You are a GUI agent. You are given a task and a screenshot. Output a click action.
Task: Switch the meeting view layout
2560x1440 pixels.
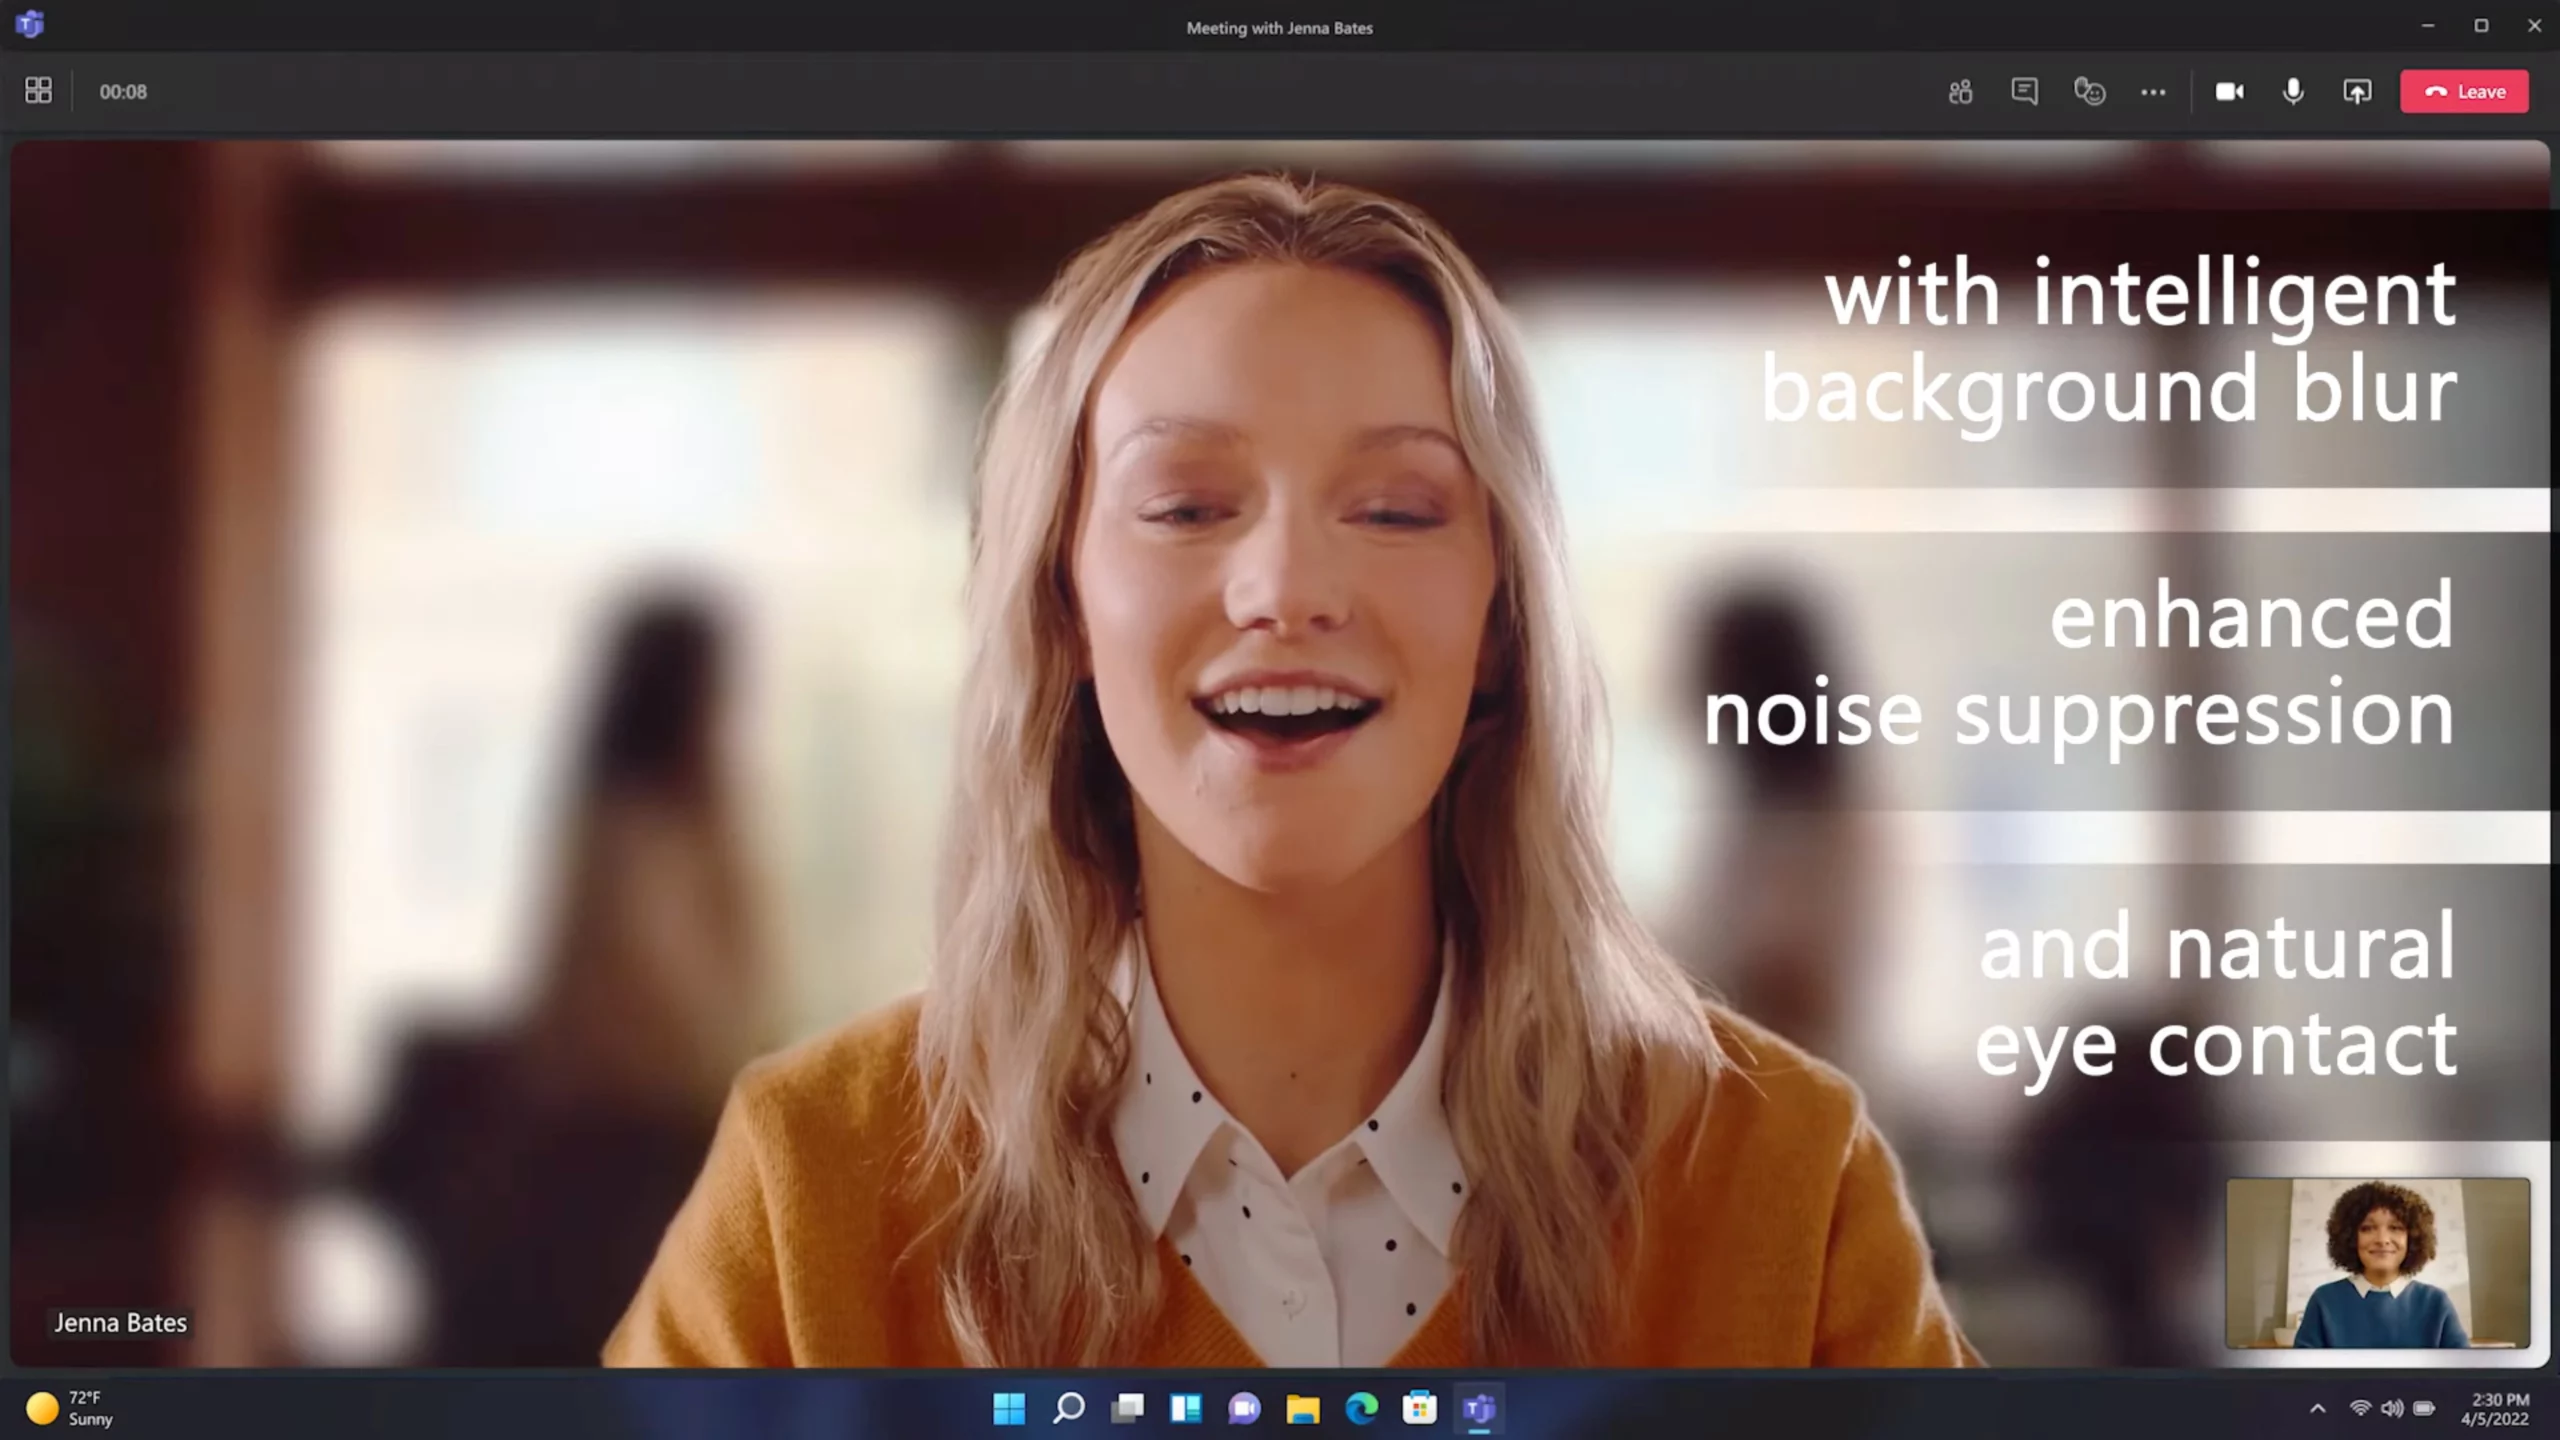39,90
